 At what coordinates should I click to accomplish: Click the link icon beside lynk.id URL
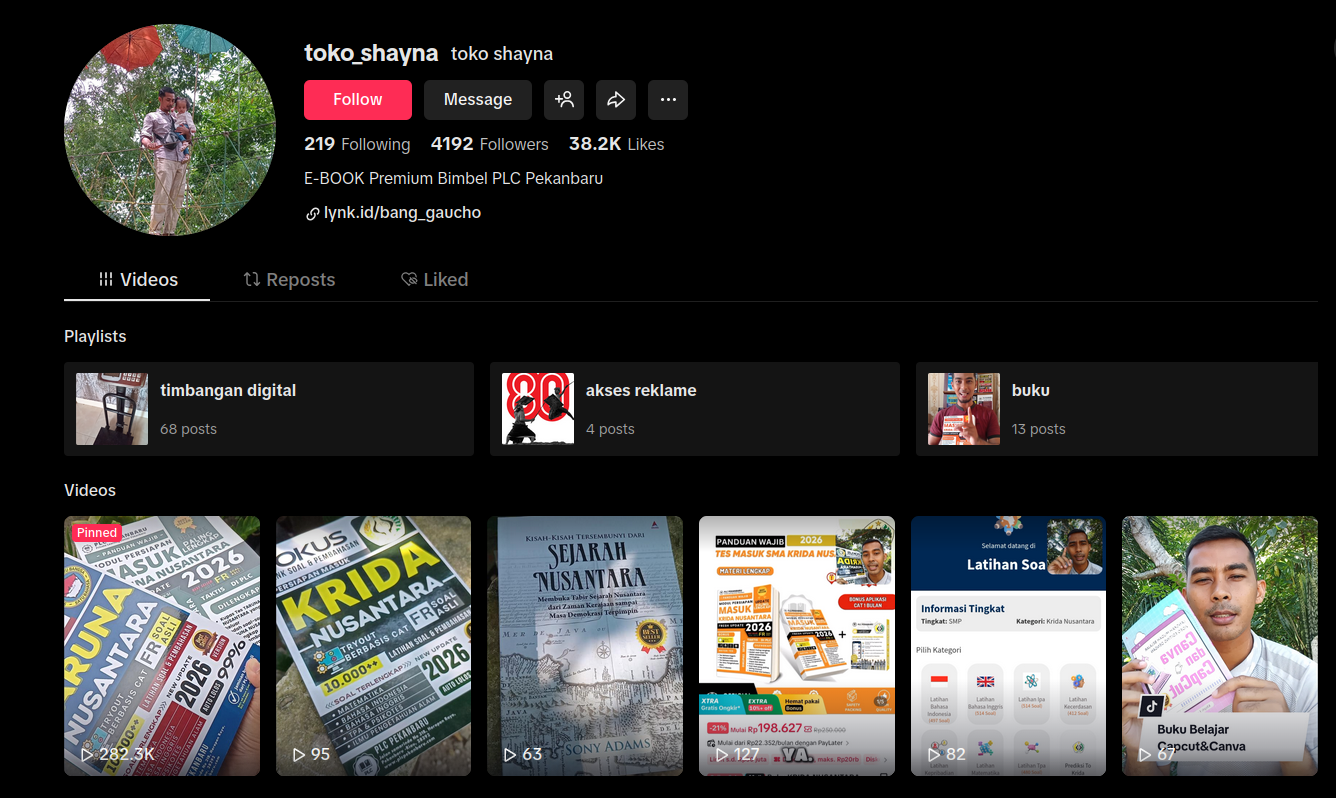pos(312,214)
